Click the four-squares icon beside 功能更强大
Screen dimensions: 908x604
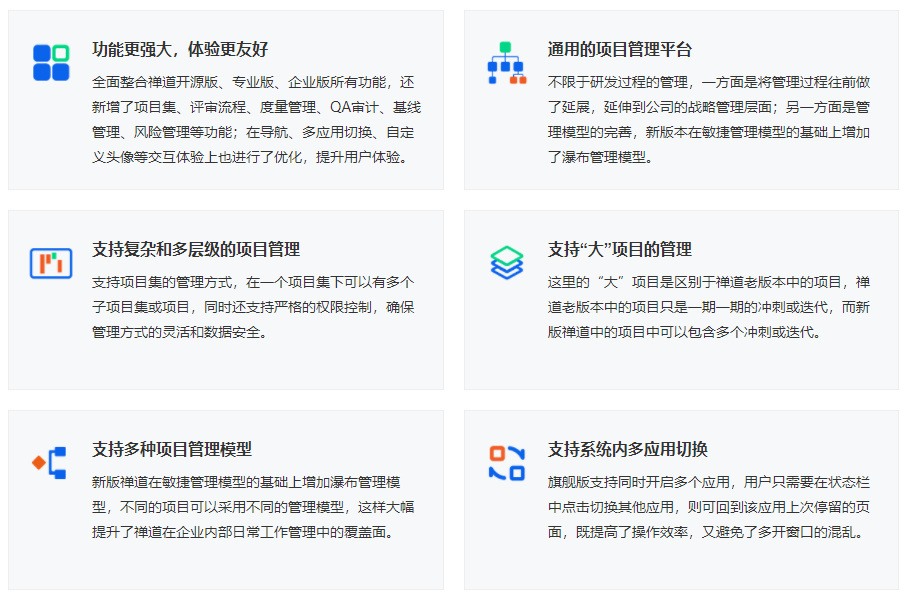51,62
